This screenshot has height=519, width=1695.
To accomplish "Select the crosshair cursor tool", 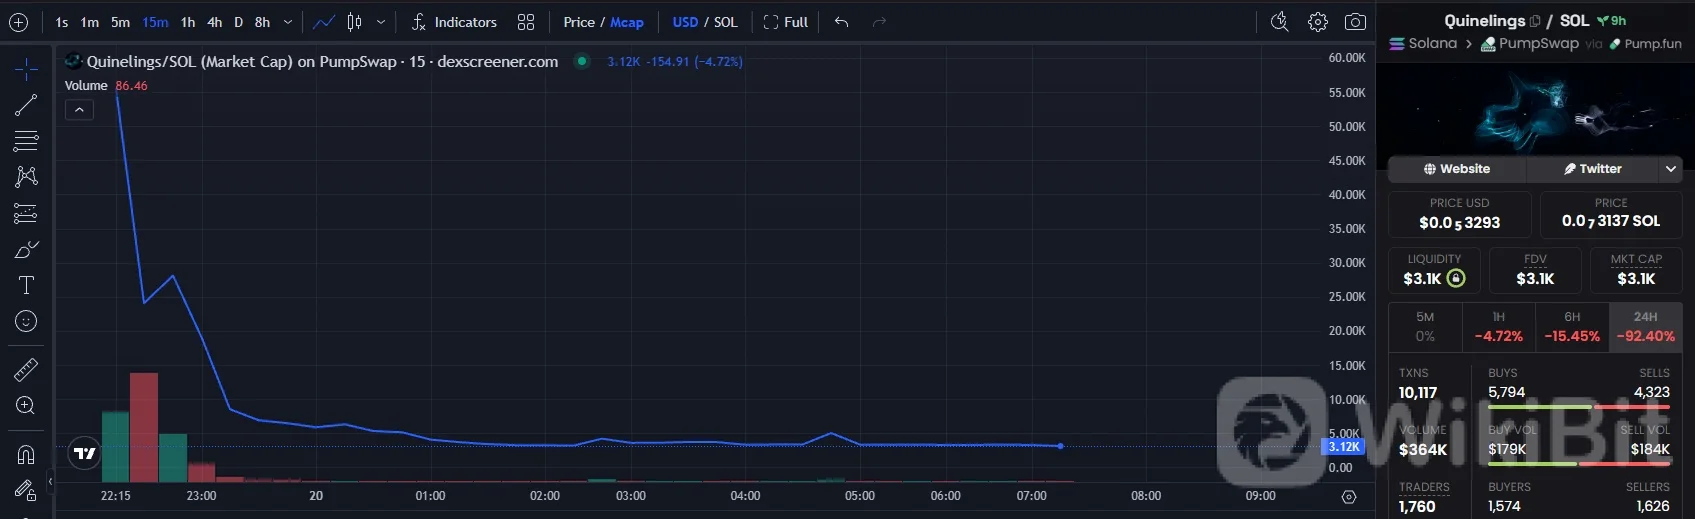I will tap(26, 68).
